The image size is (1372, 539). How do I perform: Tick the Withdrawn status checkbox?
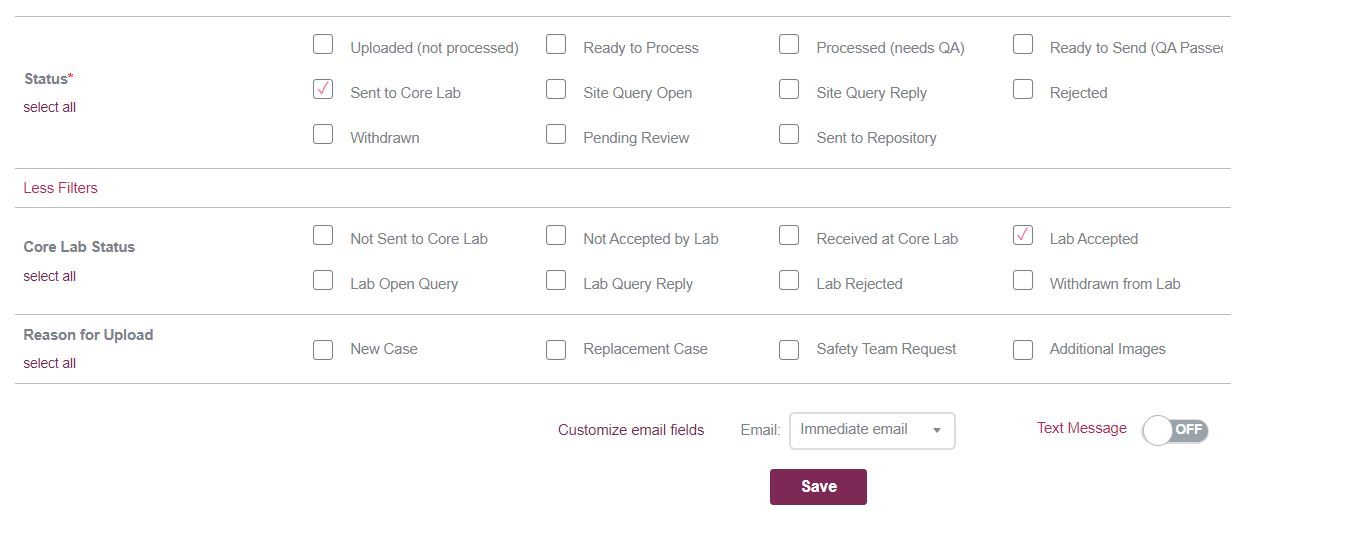pyautogui.click(x=323, y=135)
